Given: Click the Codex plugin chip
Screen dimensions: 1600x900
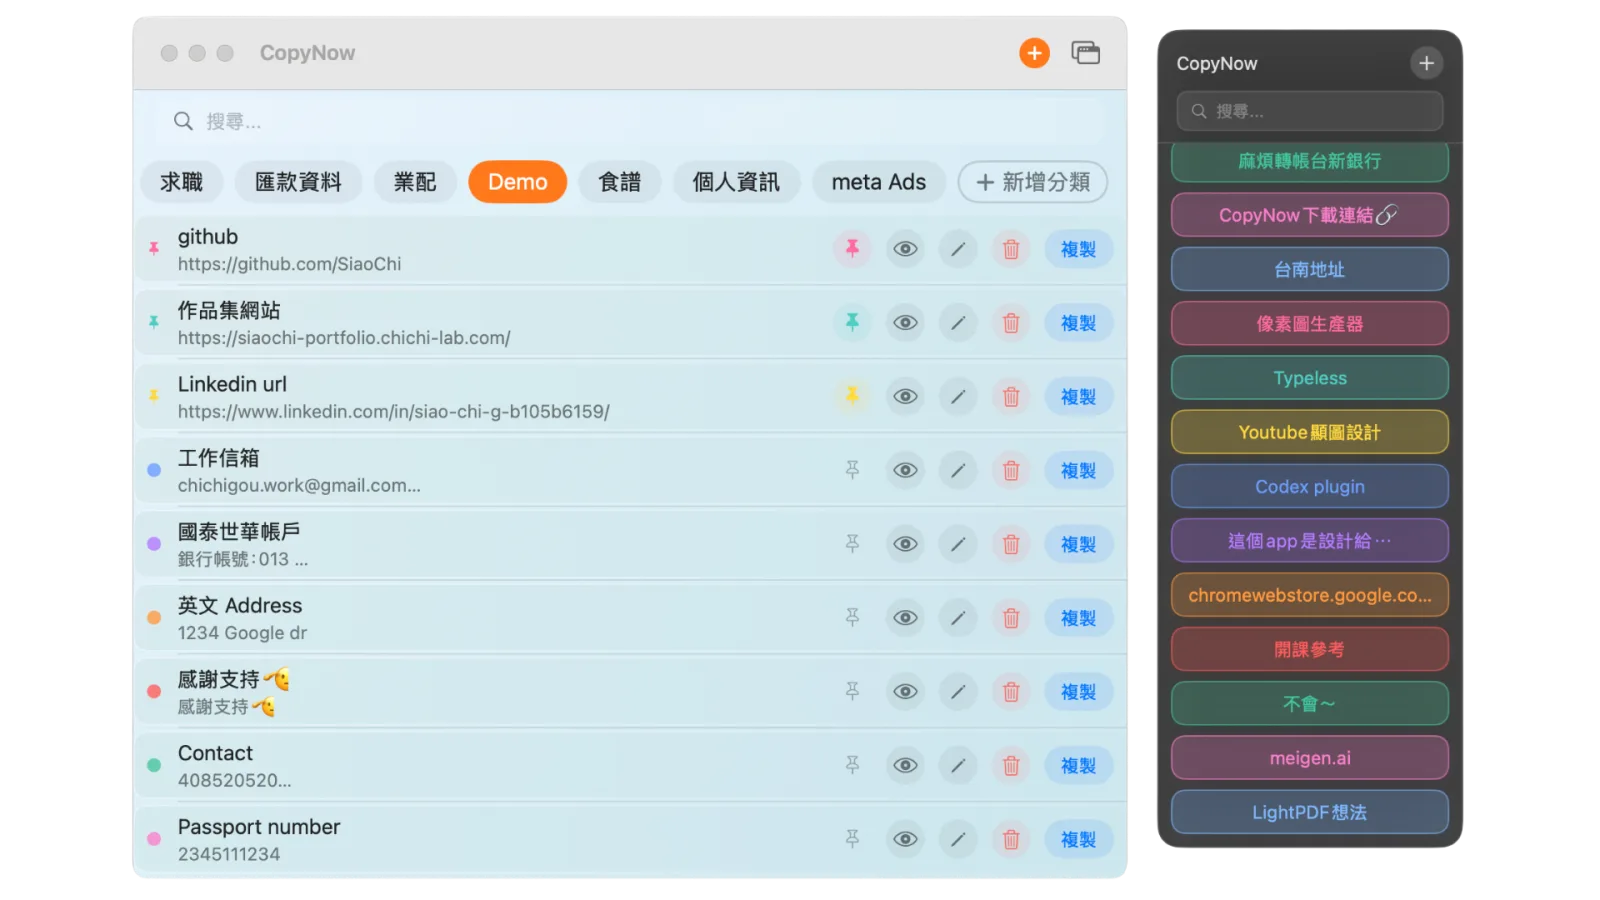Looking at the screenshot, I should pos(1310,486).
